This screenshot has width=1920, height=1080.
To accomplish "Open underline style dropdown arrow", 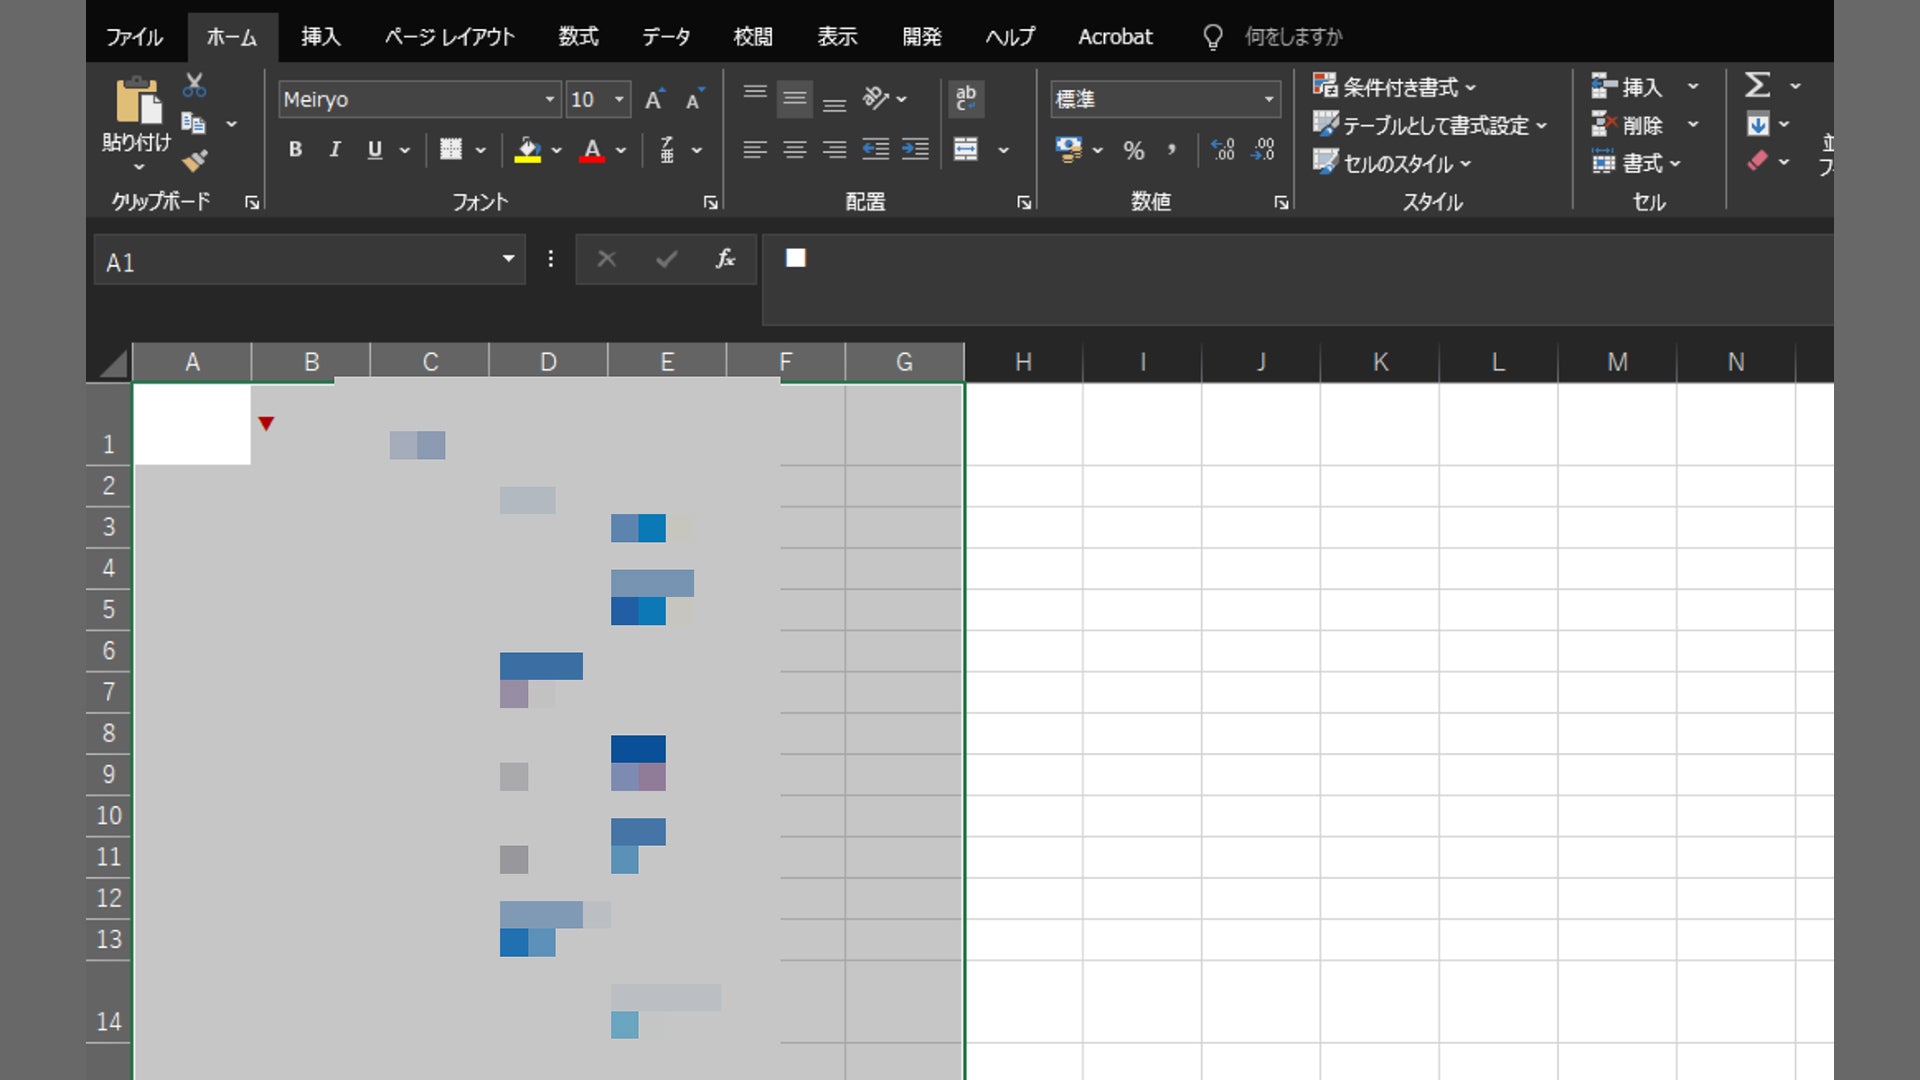I will (x=405, y=150).
